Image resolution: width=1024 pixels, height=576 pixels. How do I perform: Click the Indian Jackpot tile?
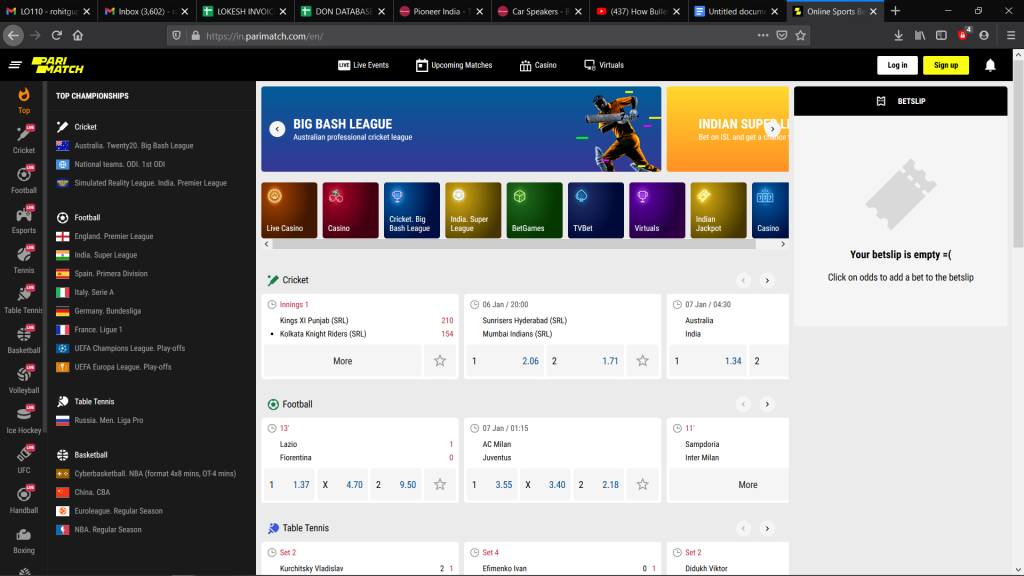click(718, 210)
